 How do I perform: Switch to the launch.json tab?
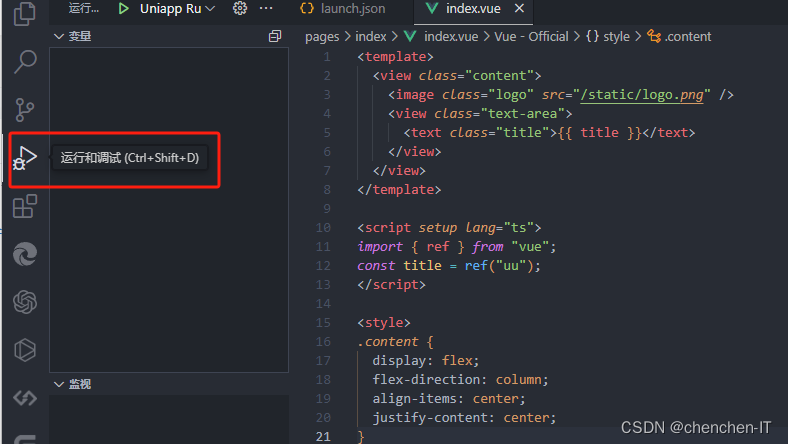pos(343,9)
